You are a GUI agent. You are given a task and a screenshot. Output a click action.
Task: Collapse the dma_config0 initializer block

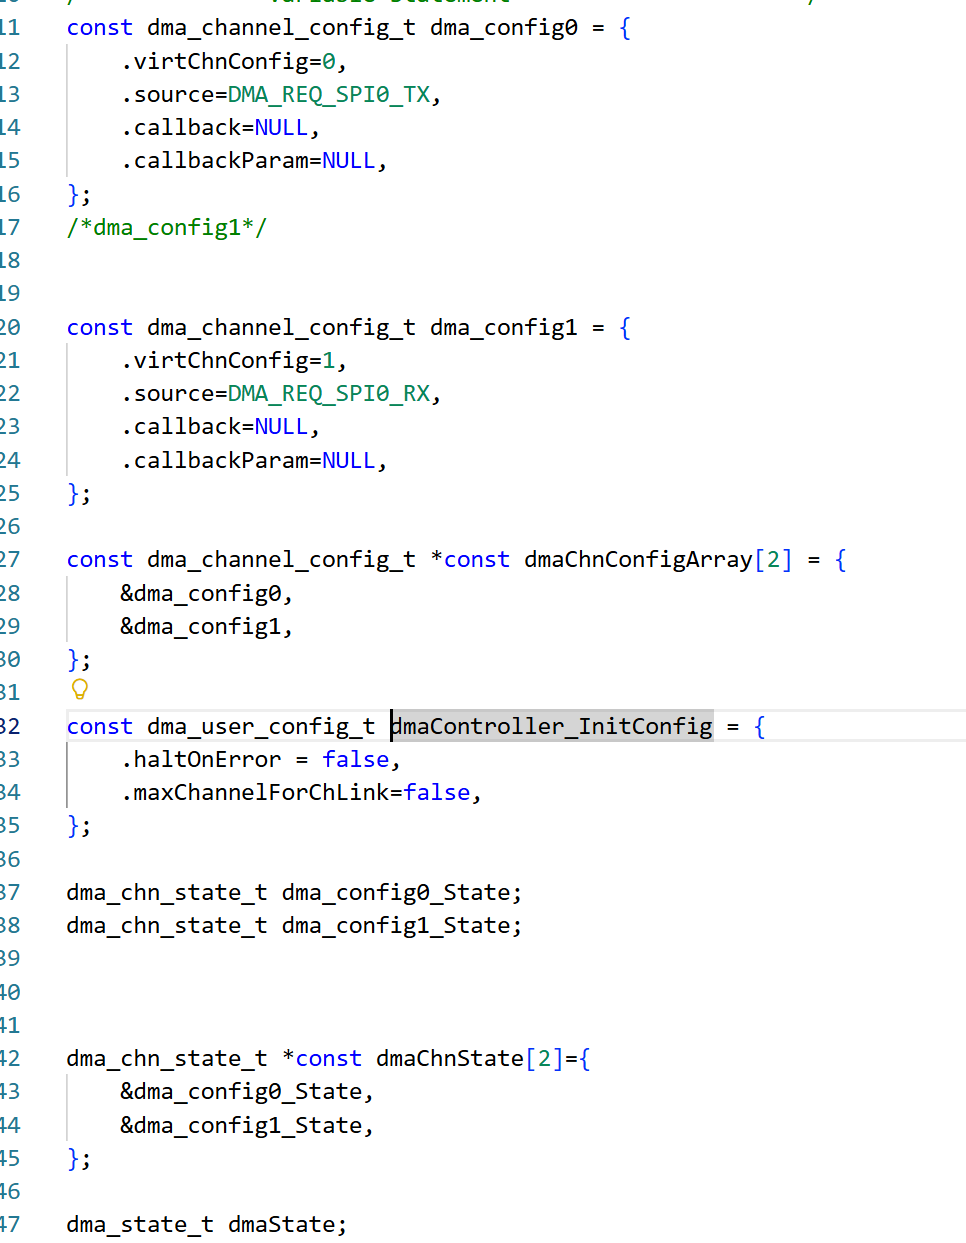click(x=49, y=27)
